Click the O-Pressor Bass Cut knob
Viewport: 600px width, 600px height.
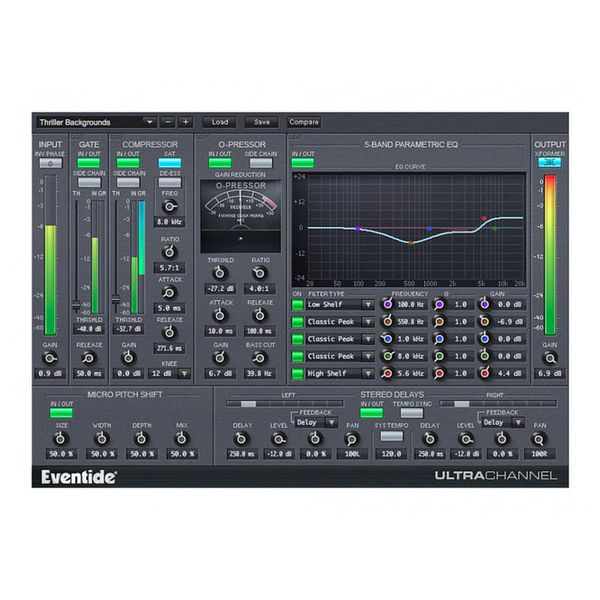(260, 358)
